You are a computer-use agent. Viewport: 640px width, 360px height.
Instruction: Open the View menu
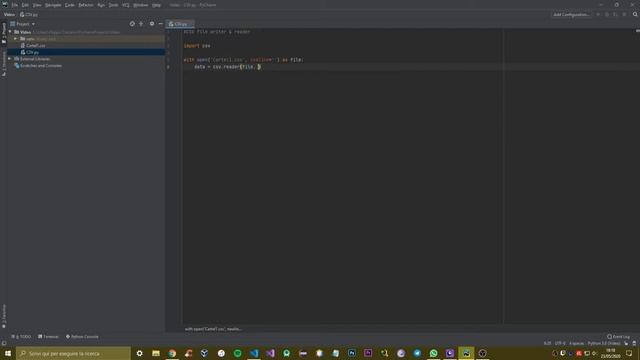pos(37,5)
